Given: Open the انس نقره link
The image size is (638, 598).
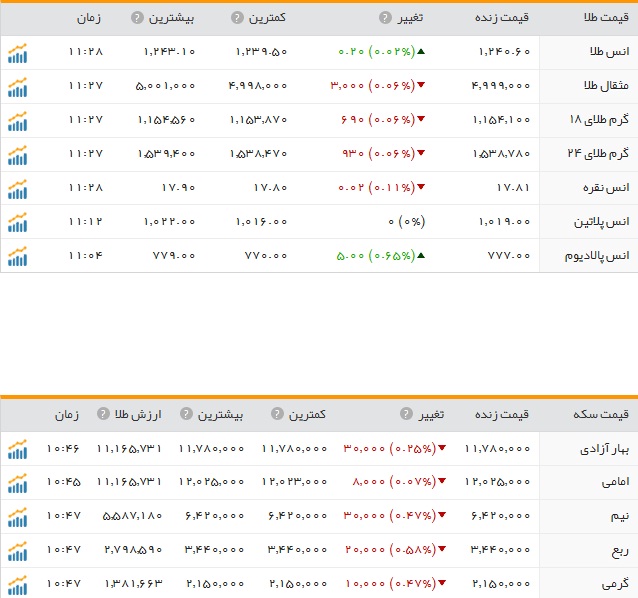Looking at the screenshot, I should click(606, 188).
